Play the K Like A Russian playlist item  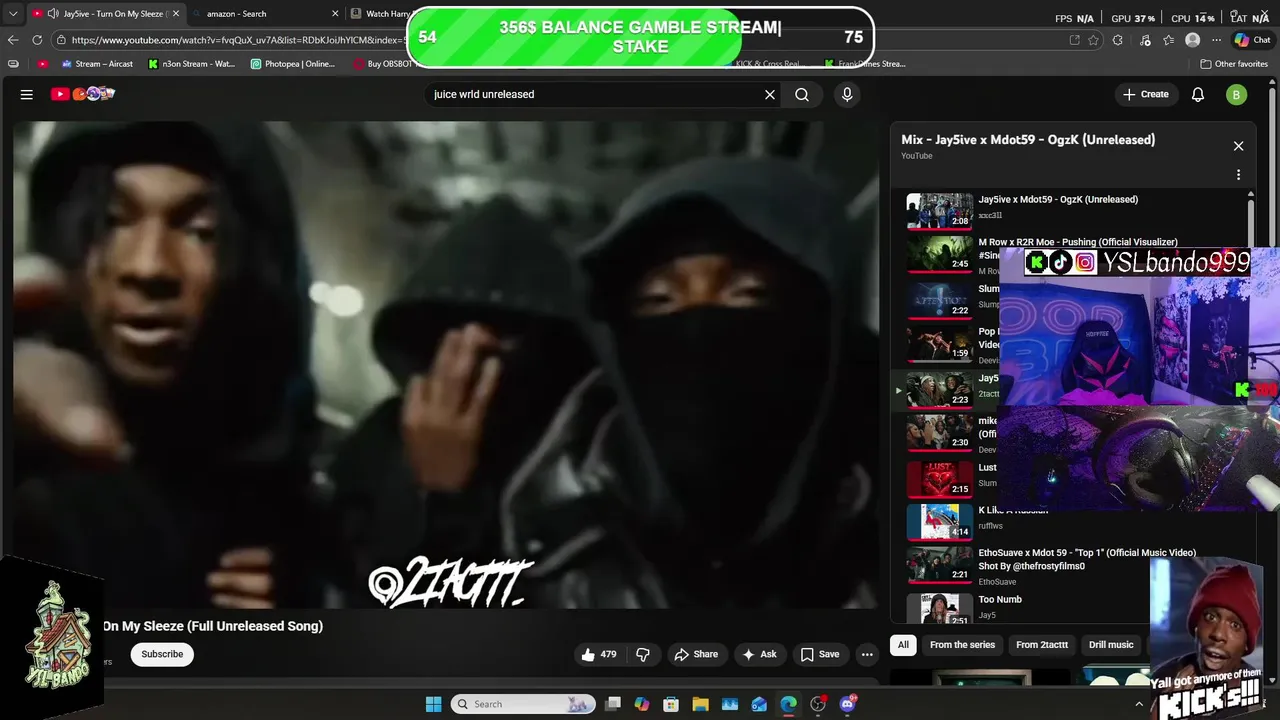tap(1070, 521)
